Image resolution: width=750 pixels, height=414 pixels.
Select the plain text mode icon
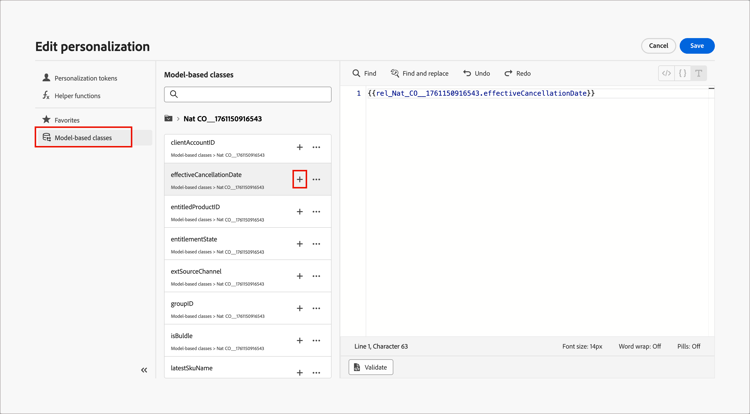click(699, 73)
